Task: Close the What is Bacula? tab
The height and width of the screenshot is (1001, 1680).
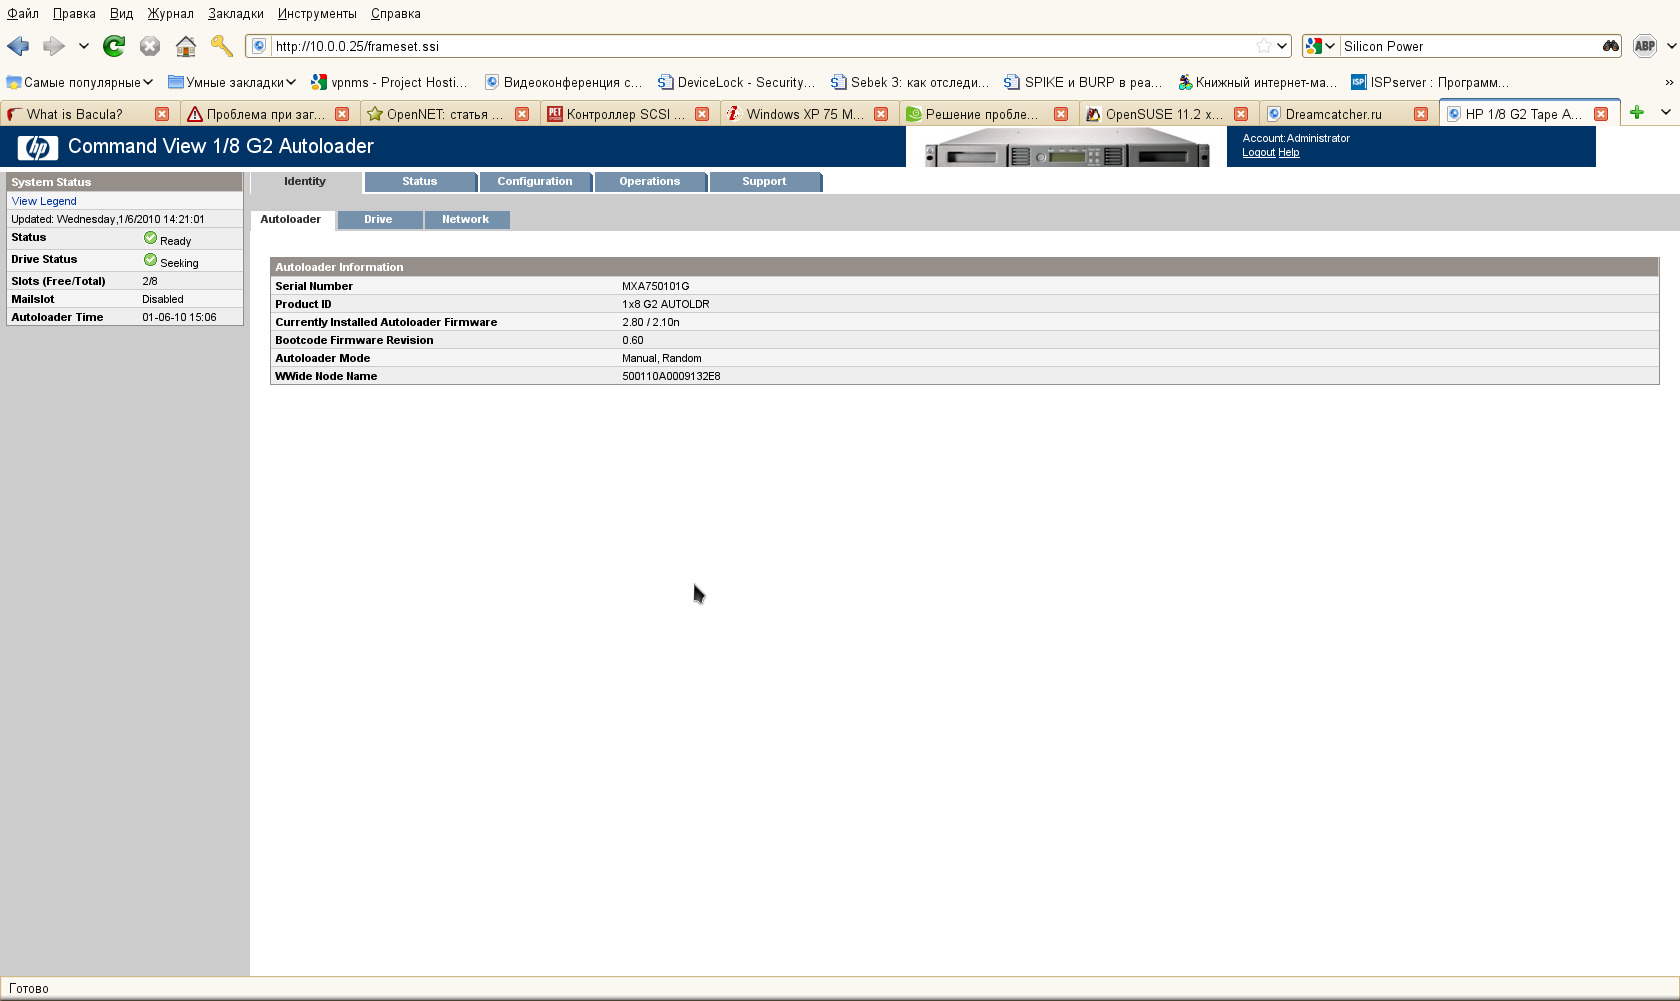Action: [162, 114]
